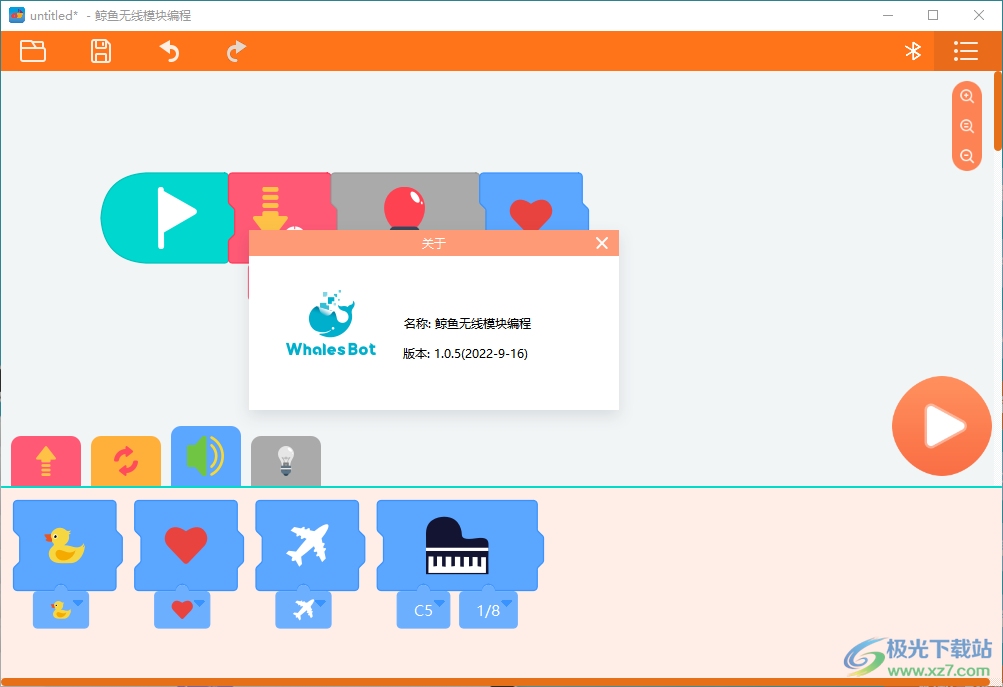
Task: Run the program with the orange play button
Action: point(941,425)
